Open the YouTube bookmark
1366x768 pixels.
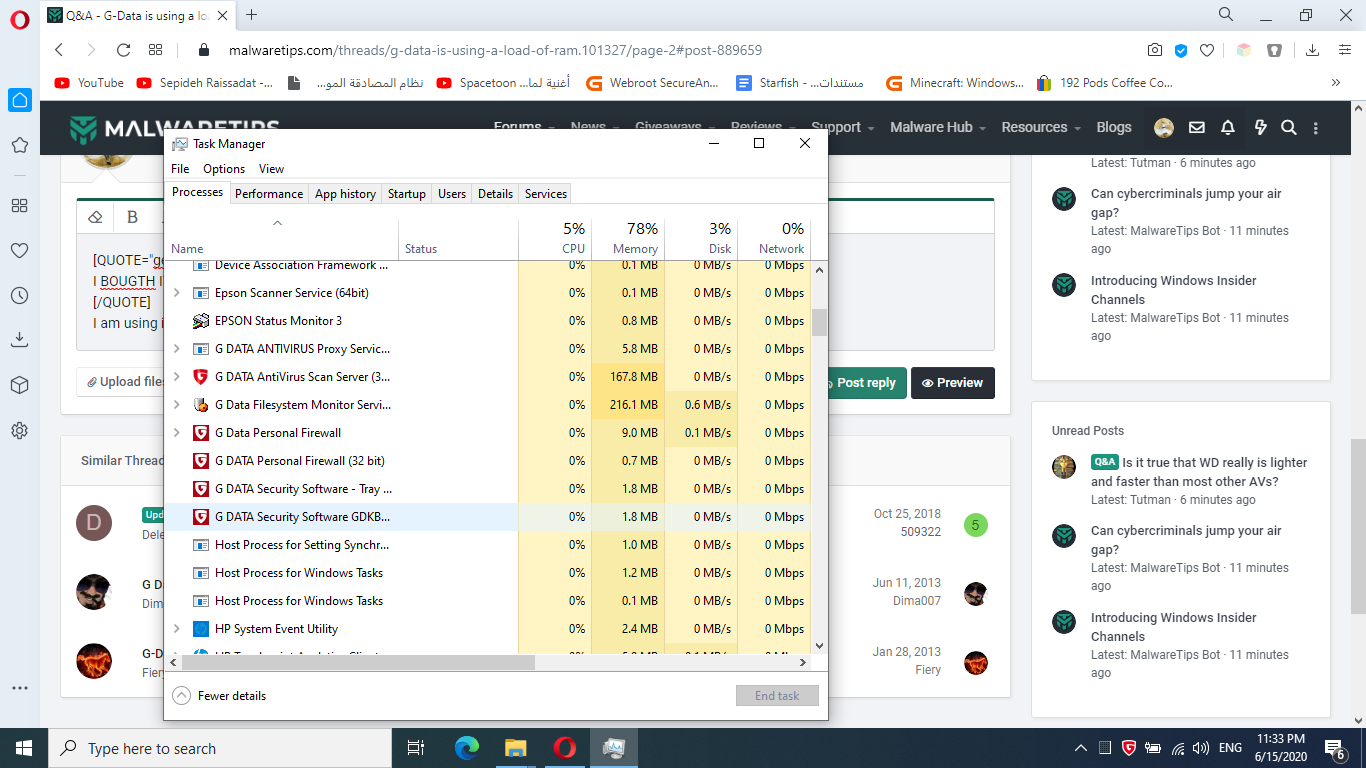89,83
